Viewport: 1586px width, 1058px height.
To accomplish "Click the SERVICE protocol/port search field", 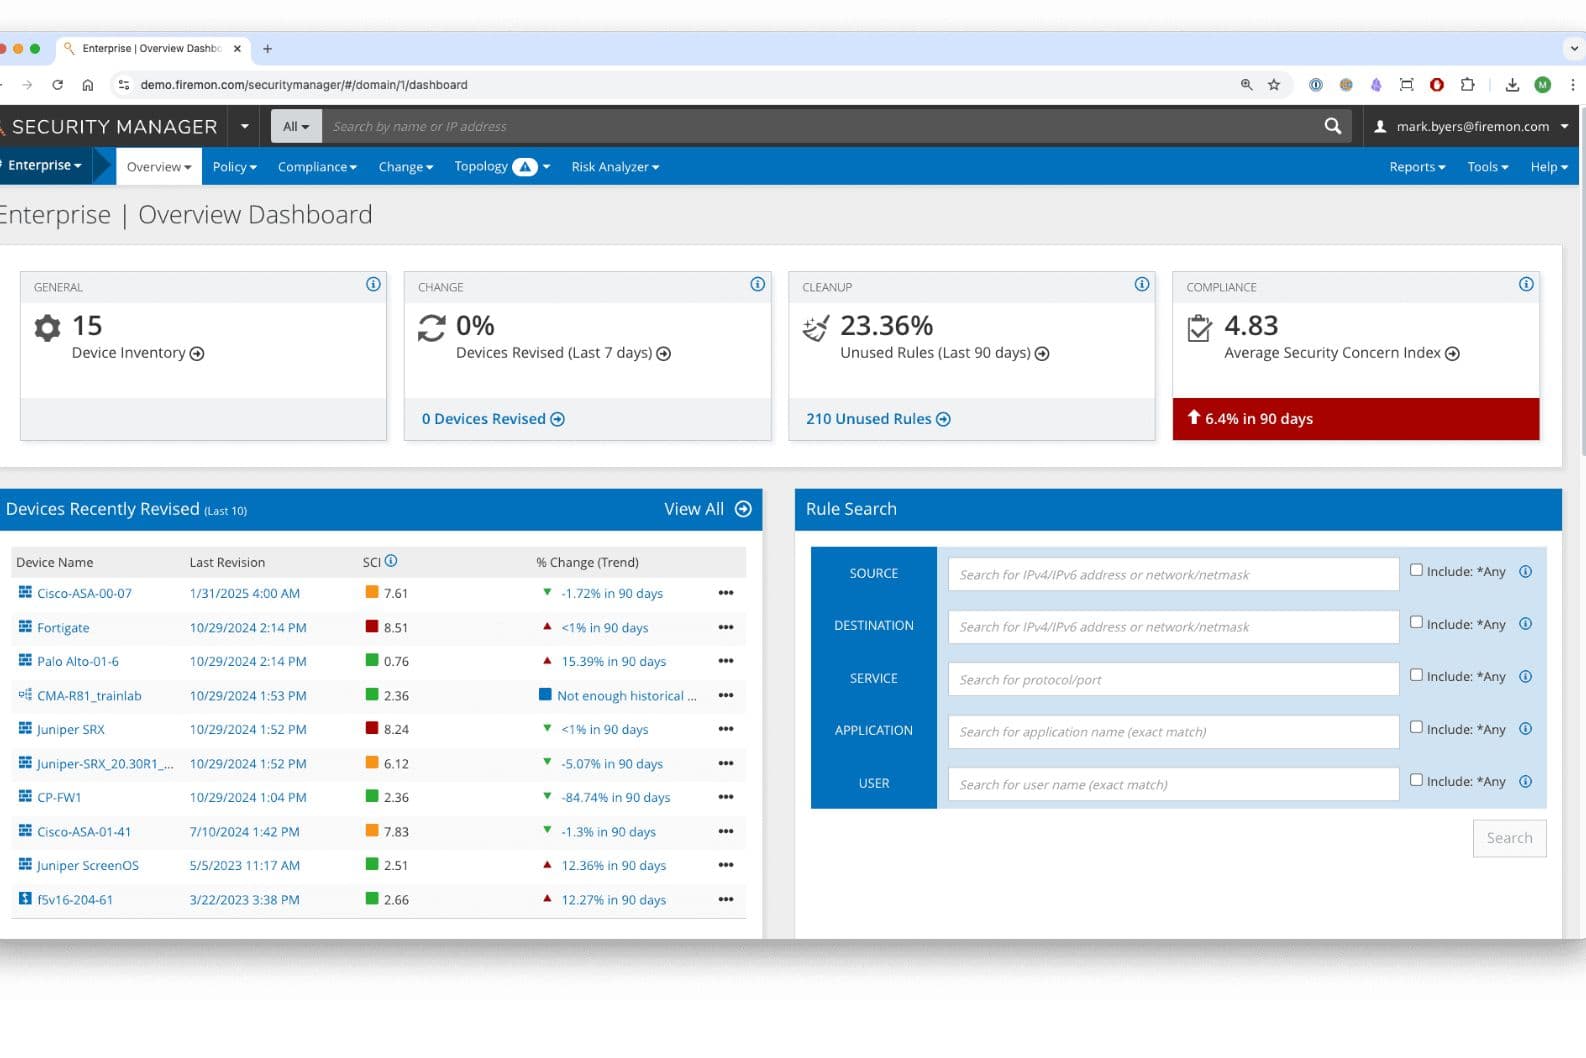I will coord(1173,679).
